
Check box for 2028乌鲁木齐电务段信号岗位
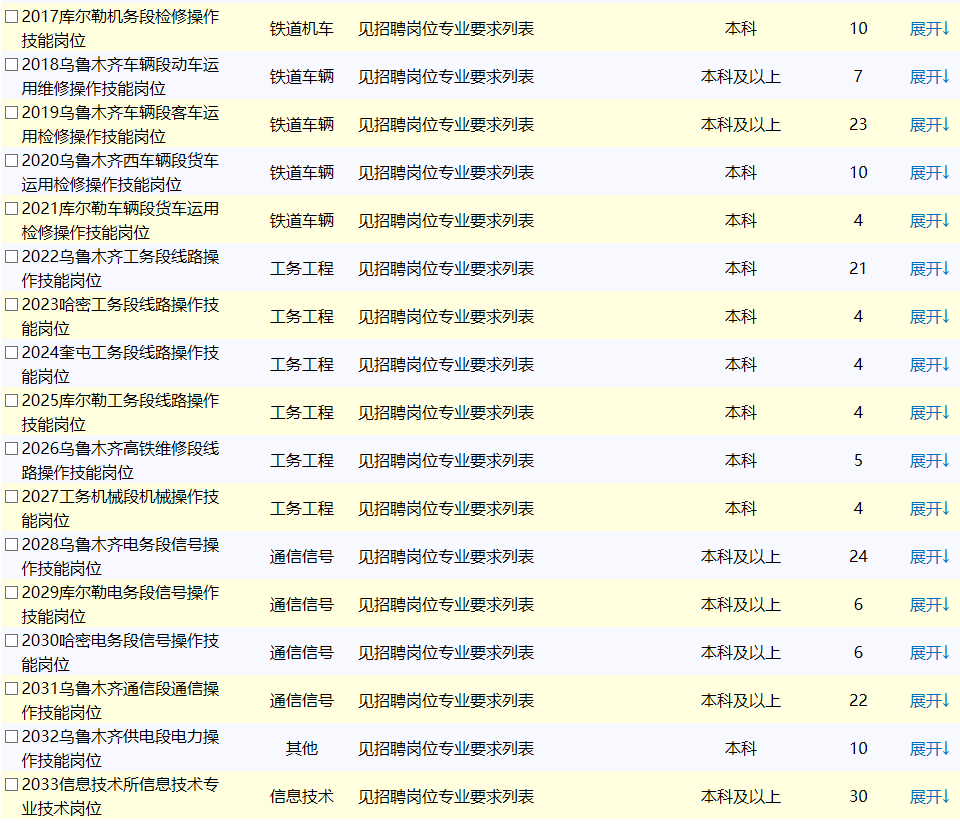pos(12,544)
